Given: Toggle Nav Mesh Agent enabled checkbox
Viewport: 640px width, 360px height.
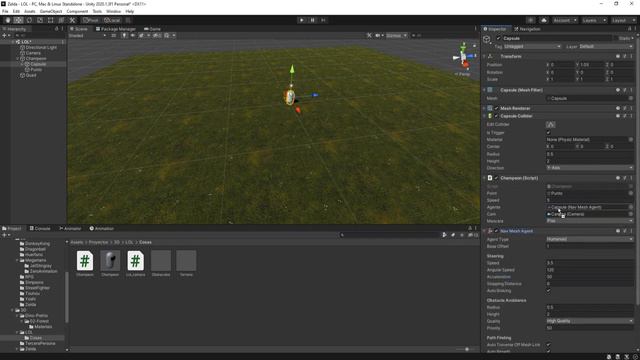Looking at the screenshot, I should [x=496, y=231].
